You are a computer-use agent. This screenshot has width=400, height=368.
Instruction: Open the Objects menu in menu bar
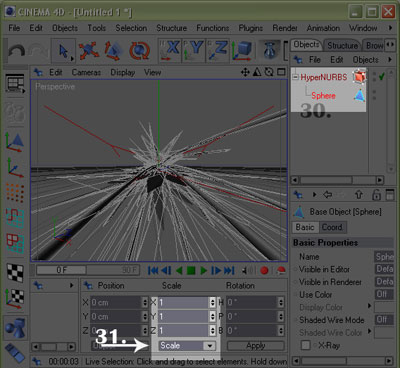click(x=65, y=28)
